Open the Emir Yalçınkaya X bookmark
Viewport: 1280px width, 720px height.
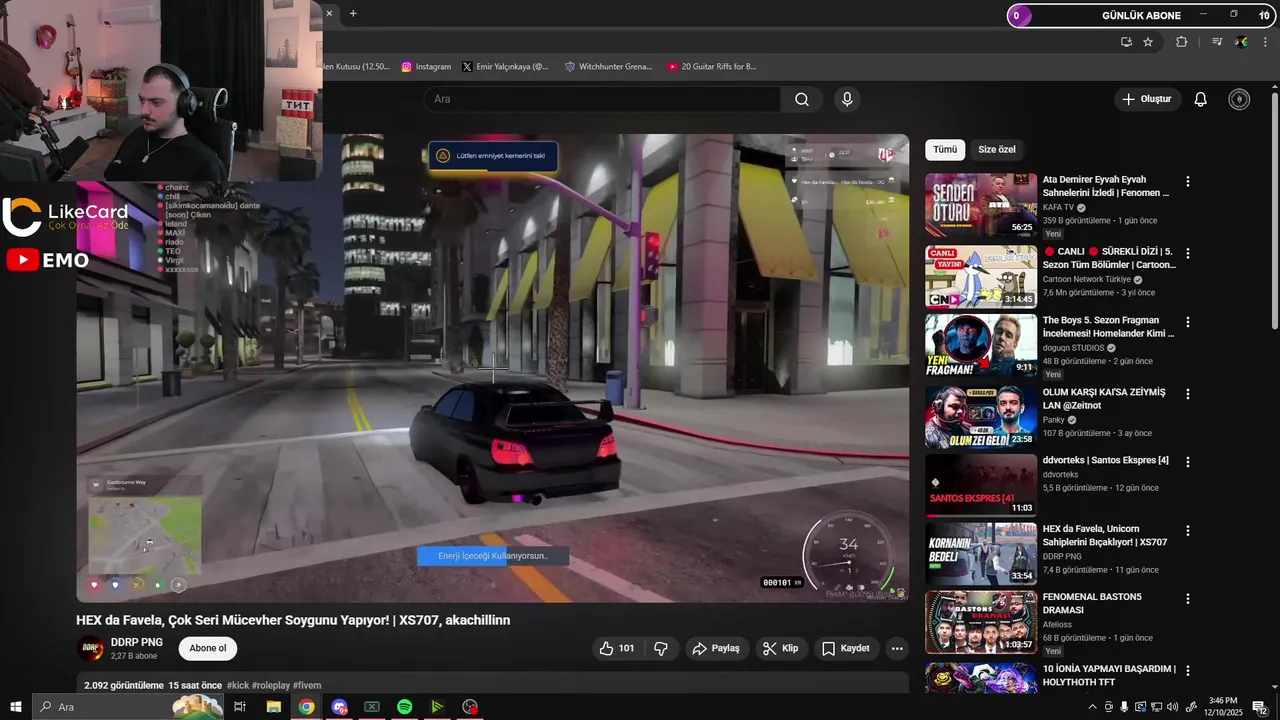(x=505, y=67)
